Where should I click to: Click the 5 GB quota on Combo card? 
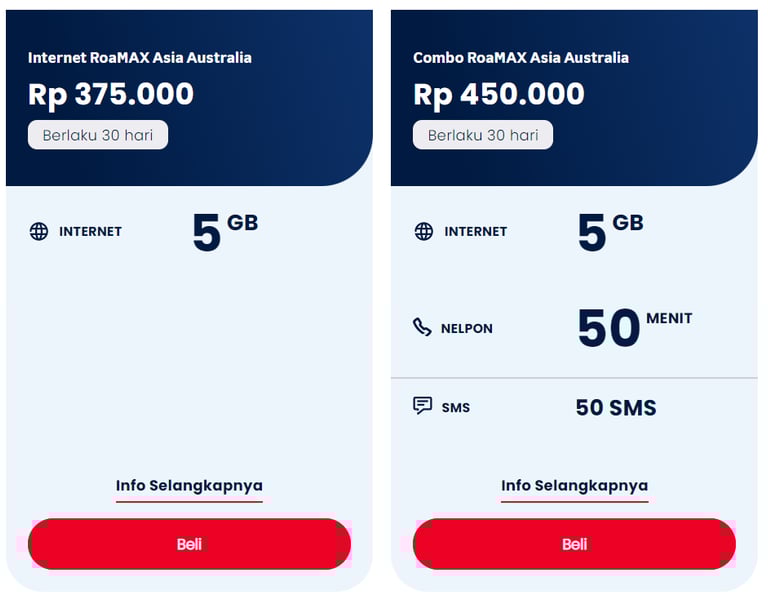click(x=610, y=232)
